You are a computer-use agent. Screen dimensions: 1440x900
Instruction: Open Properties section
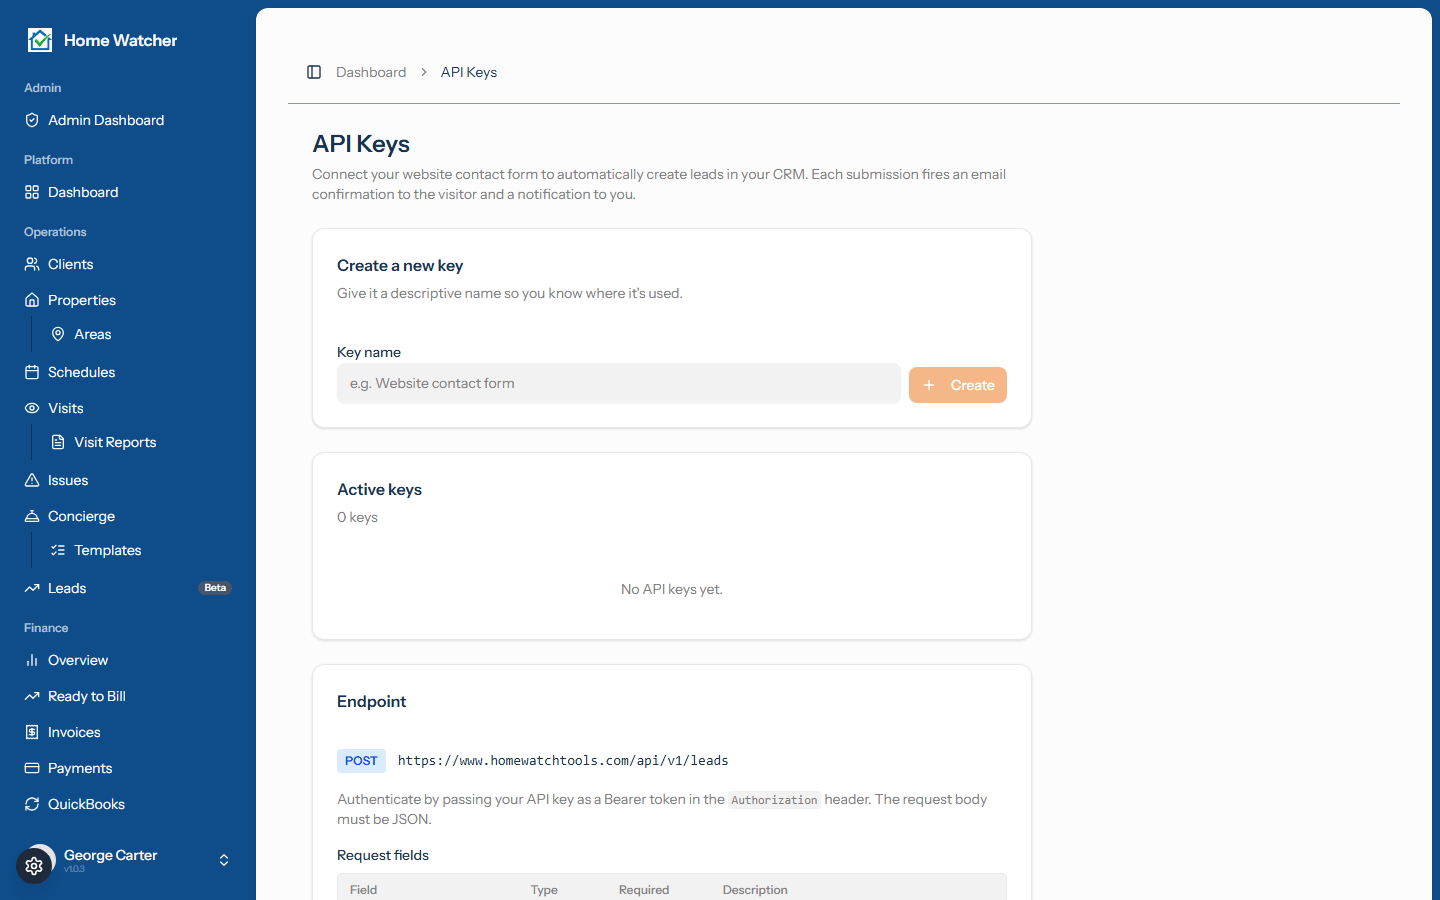pos(128,300)
